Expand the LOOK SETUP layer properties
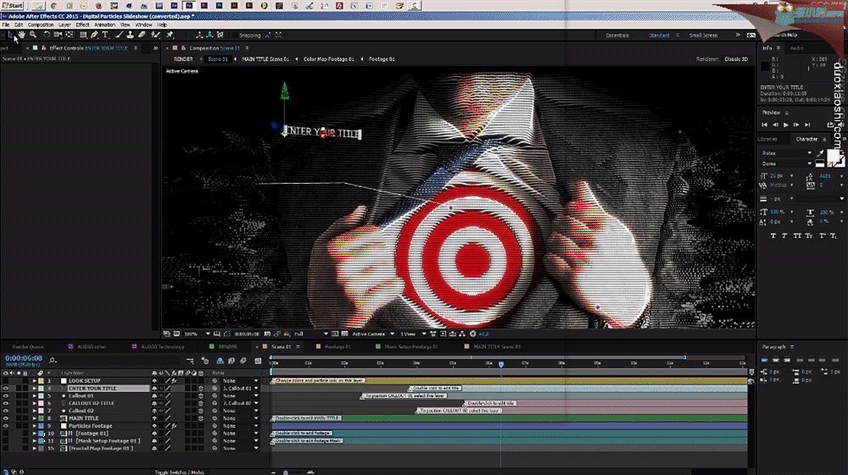 pyautogui.click(x=35, y=381)
